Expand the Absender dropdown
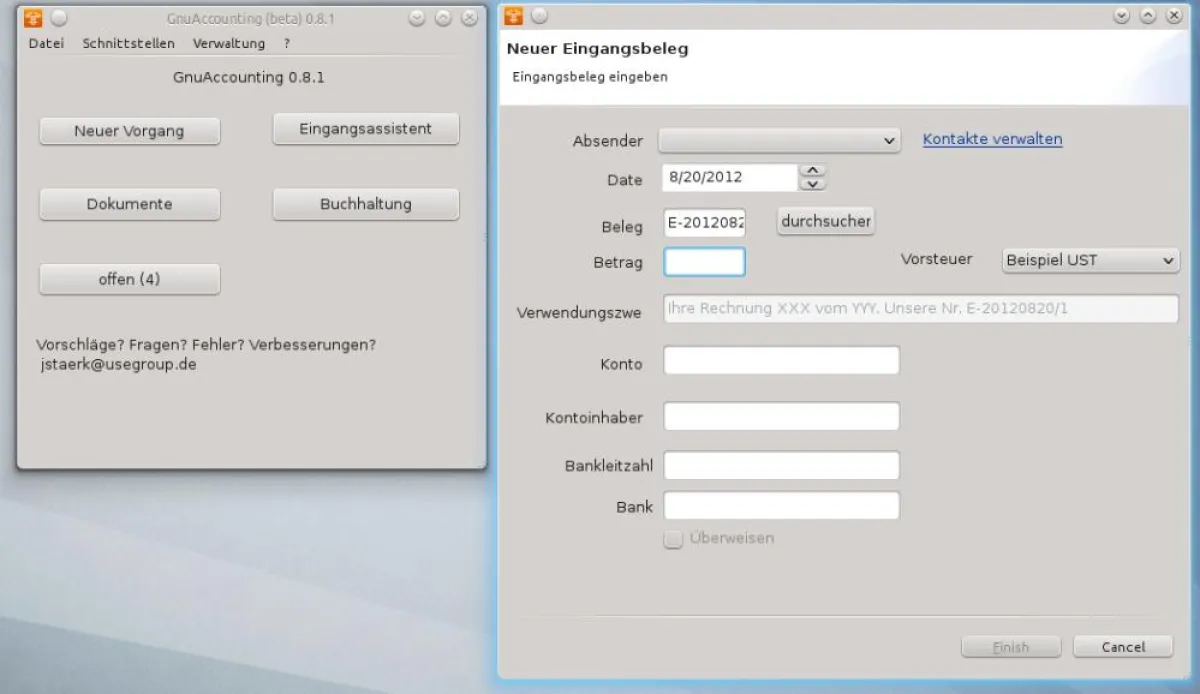This screenshot has width=1200, height=694. (780, 141)
